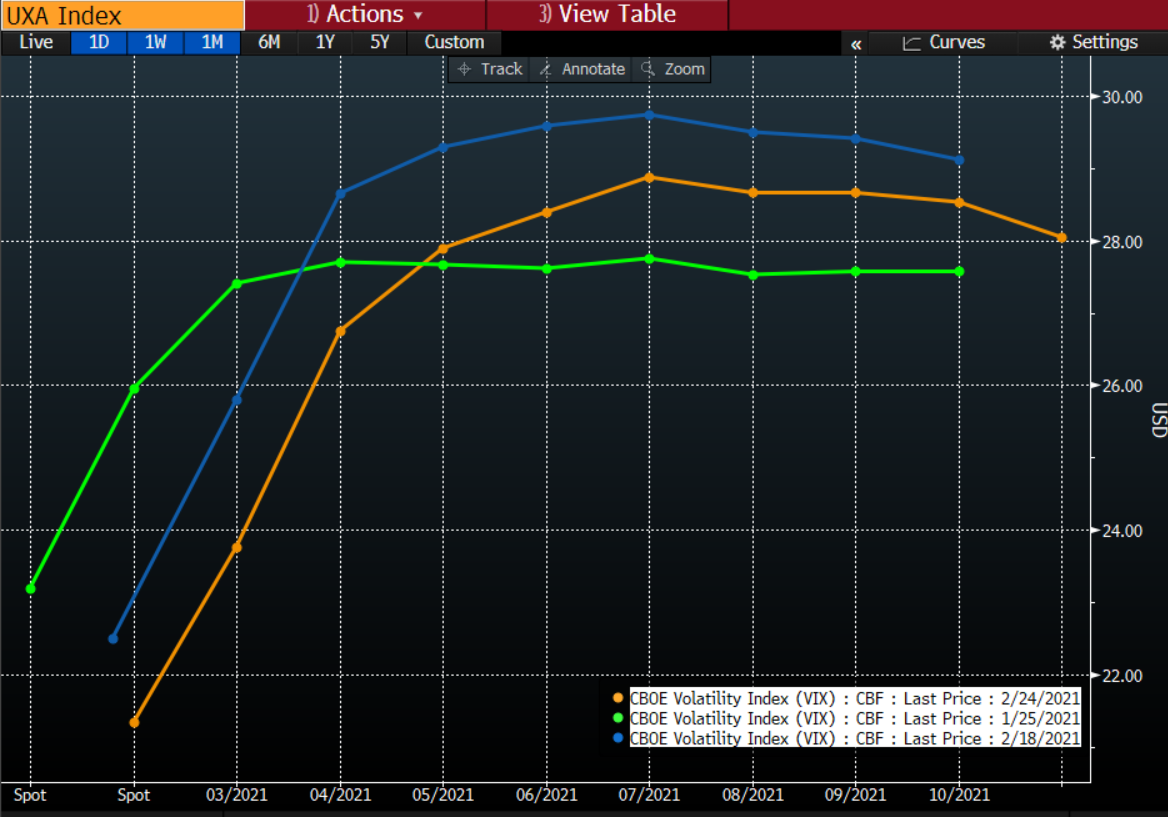The image size is (1168, 817).
Task: Activate the Track crosshair tool
Action: (489, 69)
